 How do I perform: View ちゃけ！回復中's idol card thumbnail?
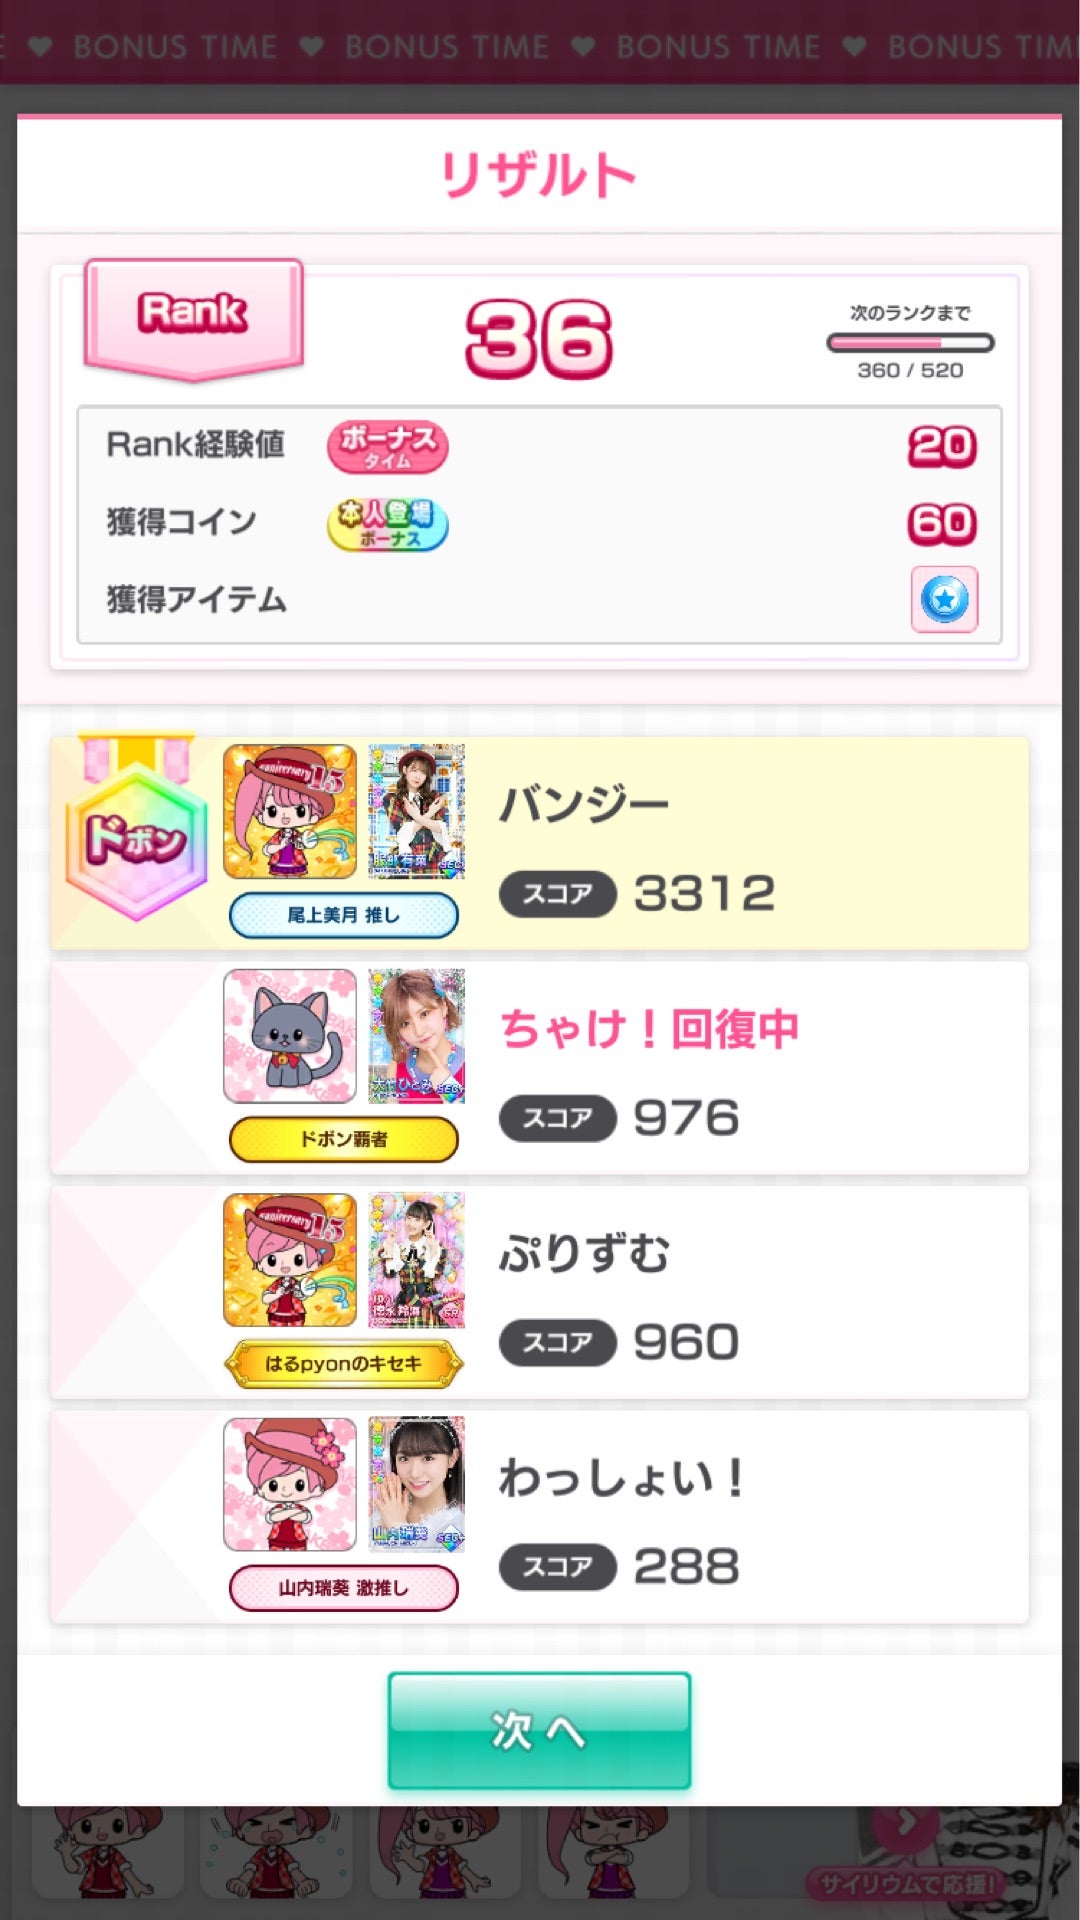[417, 1036]
